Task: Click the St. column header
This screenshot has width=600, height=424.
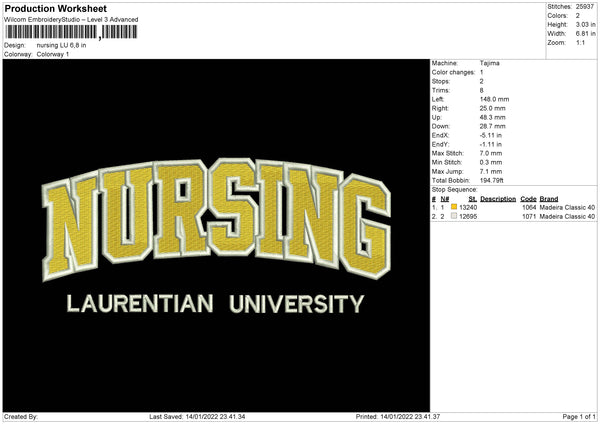Action: click(x=472, y=199)
